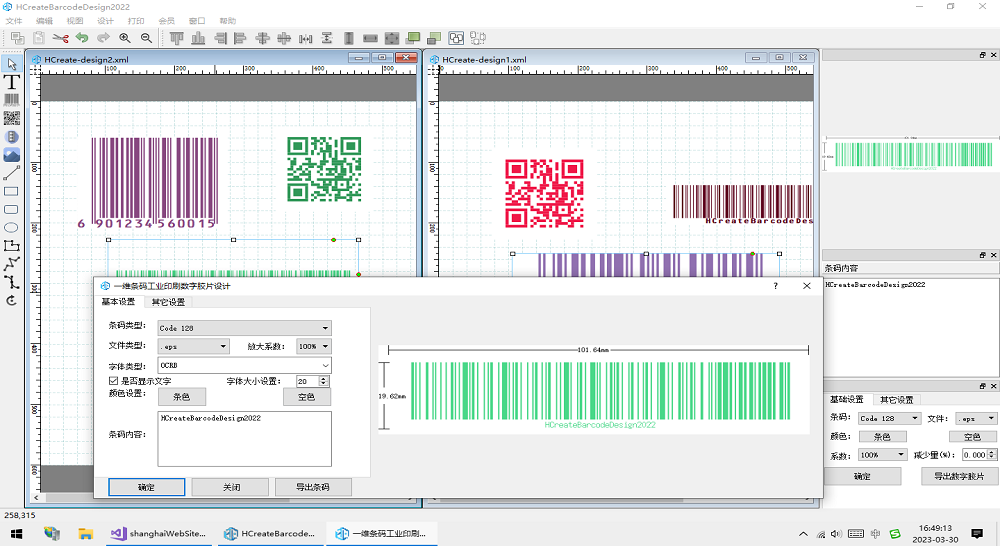Switch to the 其它设置 tab in dialog
This screenshot has height=546, width=1000.
pyautogui.click(x=167, y=302)
